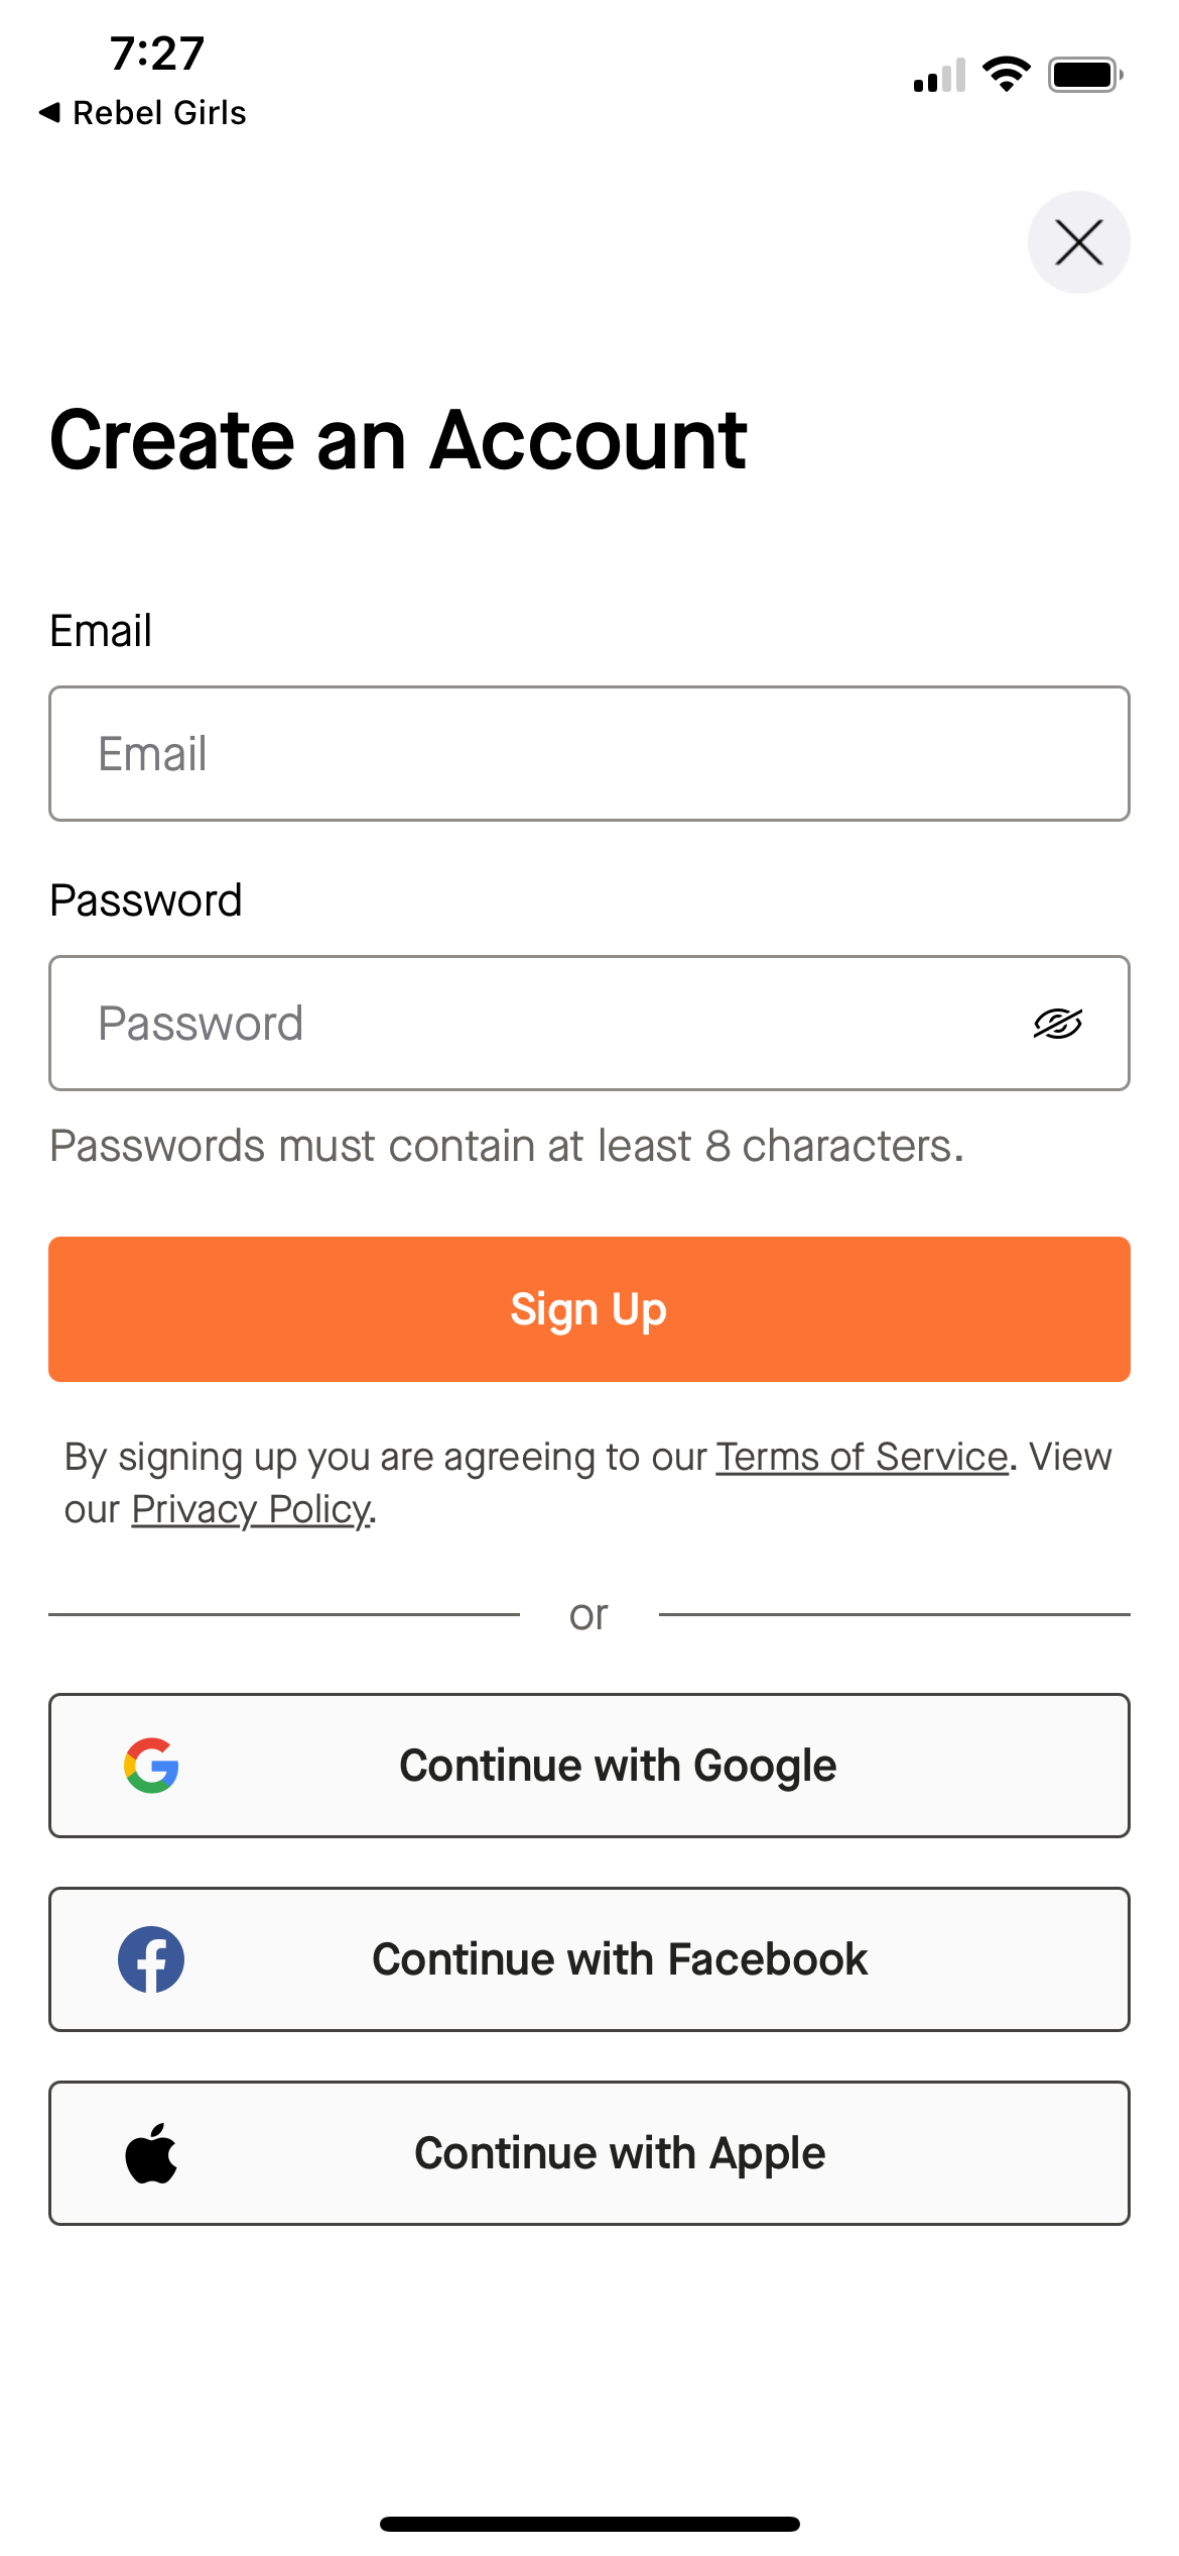Tap the Create an Account heading
1179x2556 pixels.
coord(398,439)
